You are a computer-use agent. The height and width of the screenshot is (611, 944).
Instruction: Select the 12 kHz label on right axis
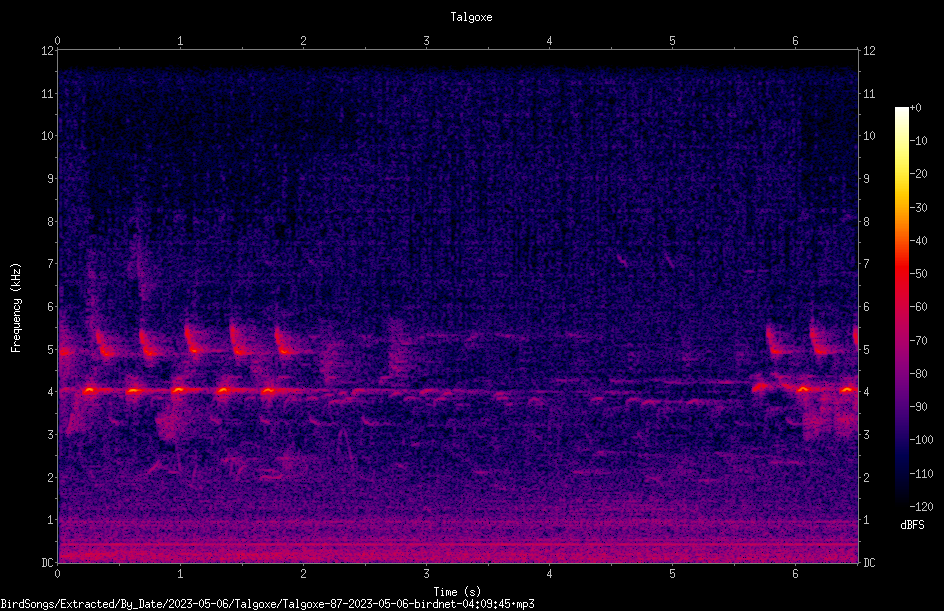point(869,51)
